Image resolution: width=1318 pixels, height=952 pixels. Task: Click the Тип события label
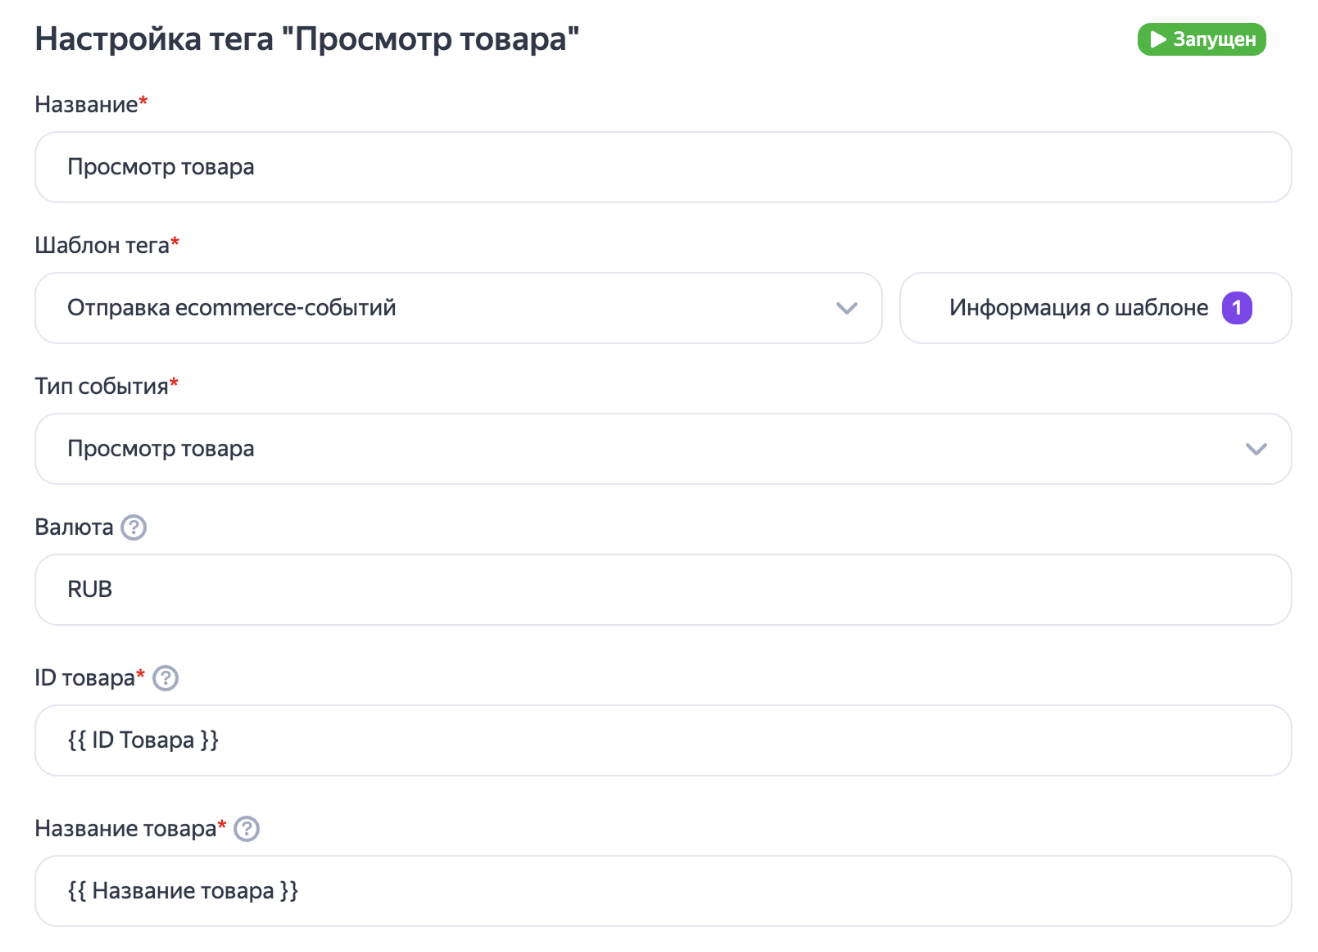click(x=101, y=386)
